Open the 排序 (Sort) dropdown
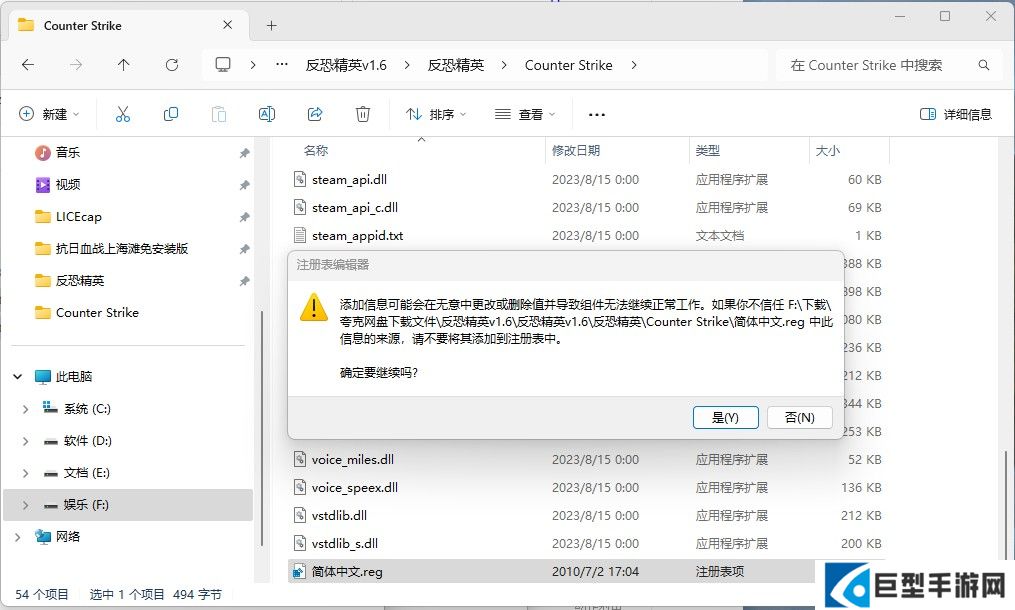Screen dimensions: 1015x610 [x=436, y=114]
